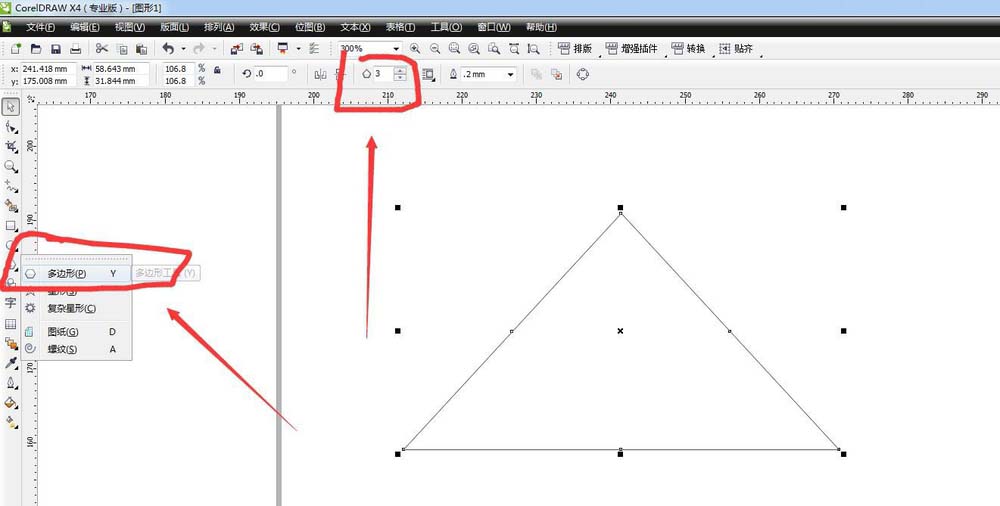Save the drawing with the floppy icon

[x=56, y=48]
